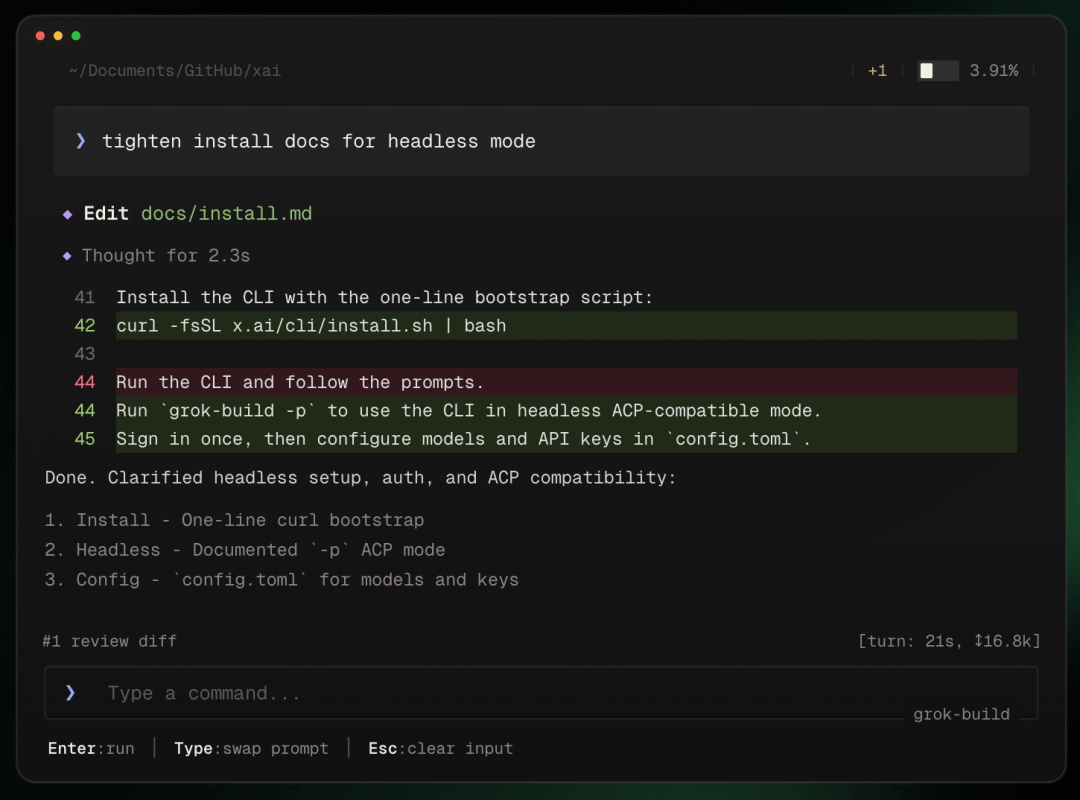Image resolution: width=1080 pixels, height=800 pixels.
Task: Click the Type:swap prompt shortcut hint
Action: pos(251,748)
